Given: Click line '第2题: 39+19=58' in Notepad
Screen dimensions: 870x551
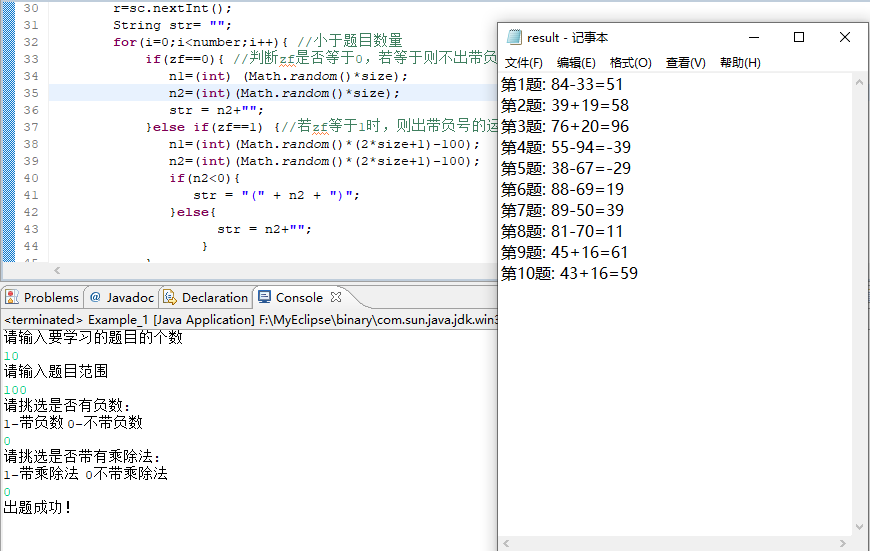Looking at the screenshot, I should (x=565, y=105).
